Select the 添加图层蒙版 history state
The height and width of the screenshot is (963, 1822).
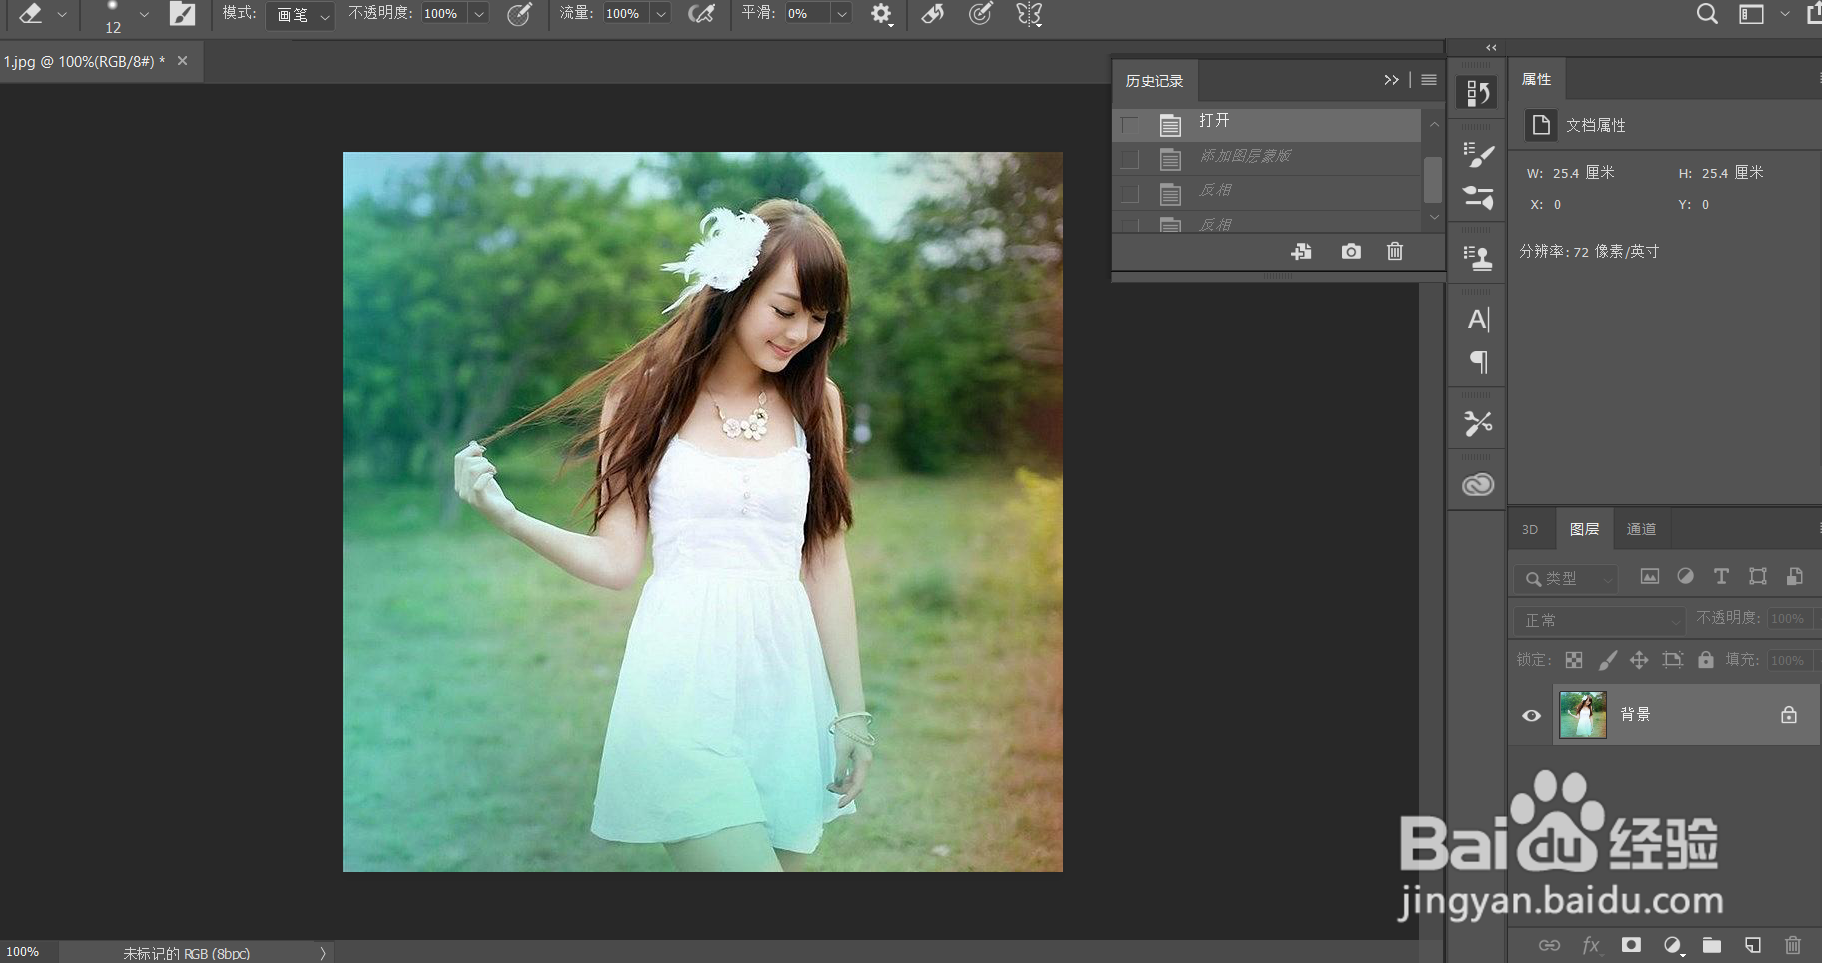(1266, 158)
